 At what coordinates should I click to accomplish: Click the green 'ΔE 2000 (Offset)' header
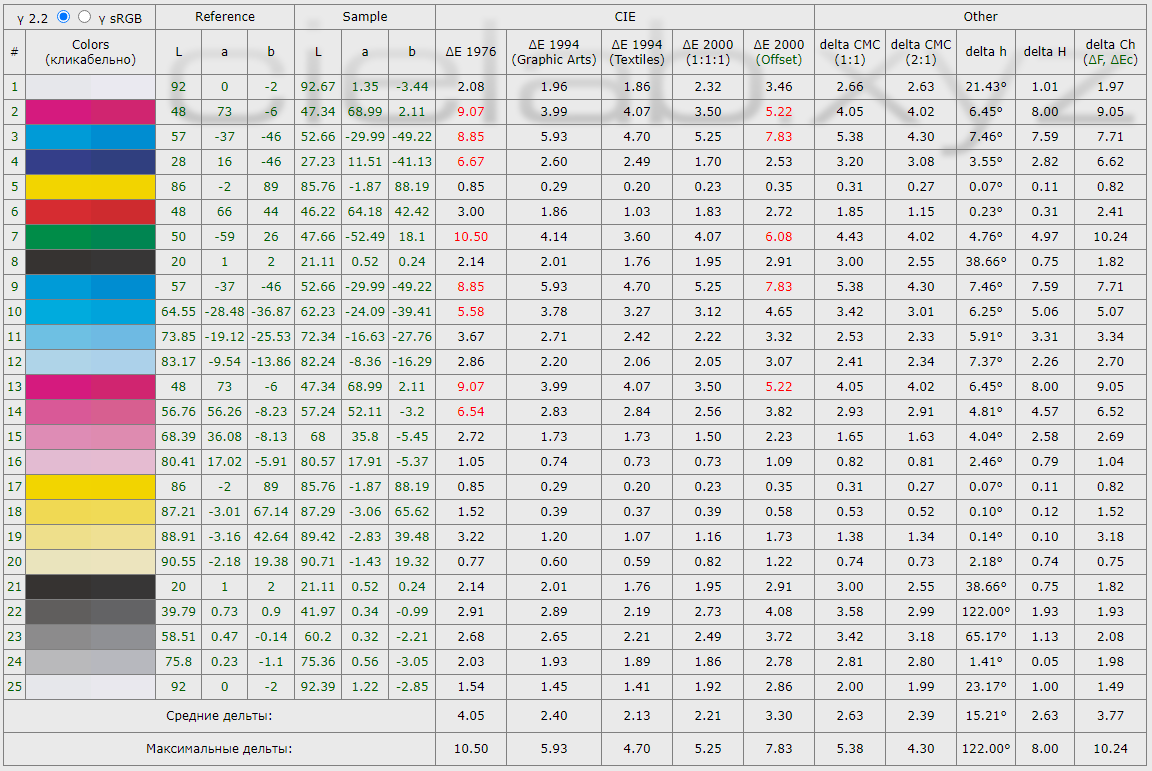point(779,52)
